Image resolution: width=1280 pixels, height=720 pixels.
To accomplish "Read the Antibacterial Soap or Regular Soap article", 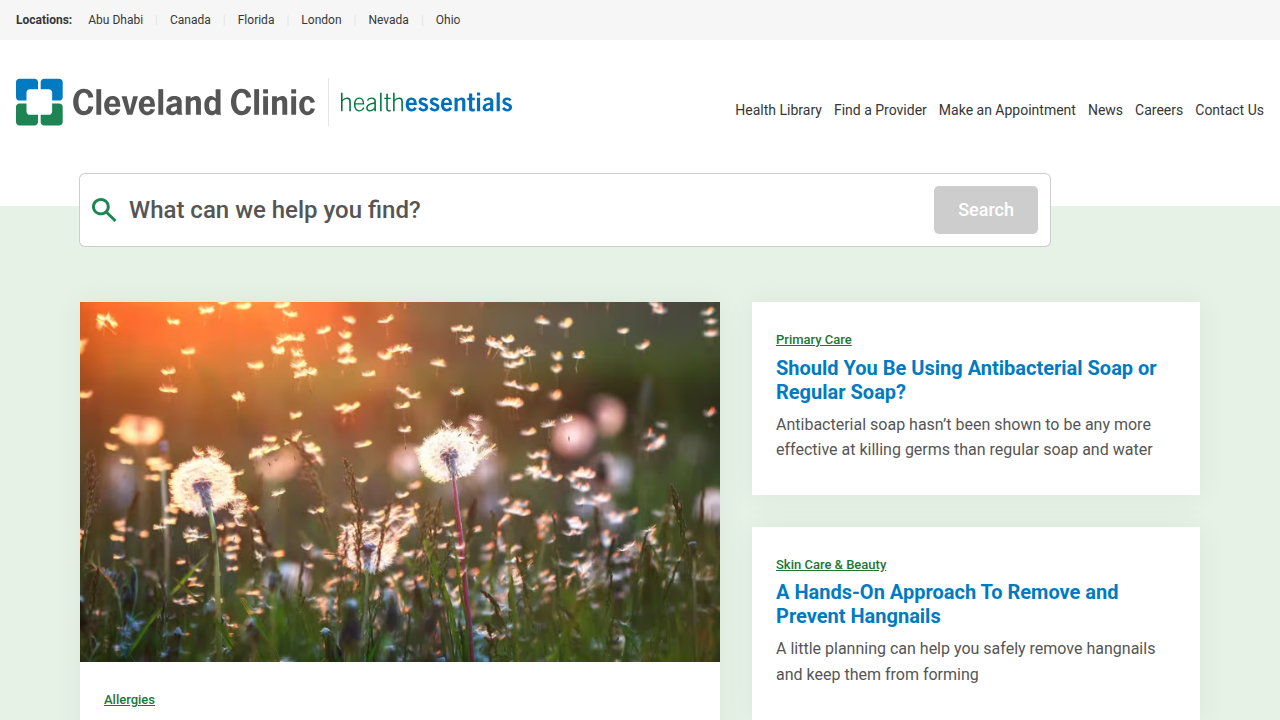I will pyautogui.click(x=966, y=380).
